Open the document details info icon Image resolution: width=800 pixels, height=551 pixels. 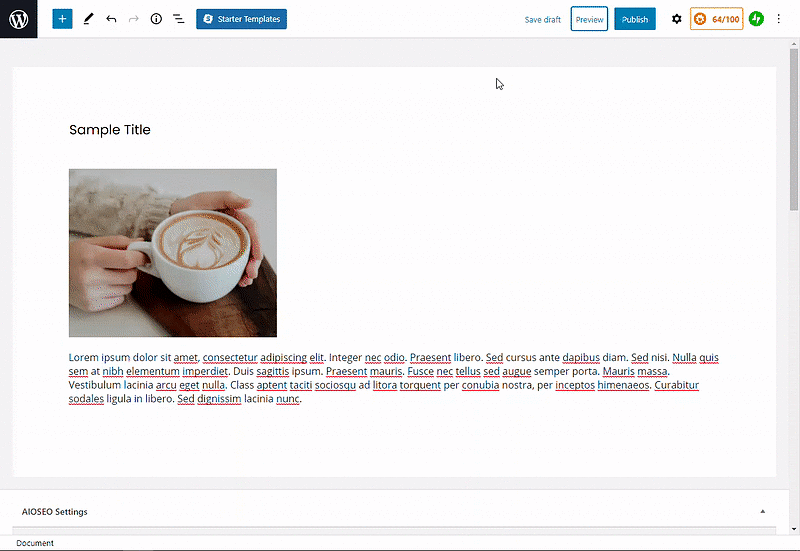pyautogui.click(x=156, y=19)
